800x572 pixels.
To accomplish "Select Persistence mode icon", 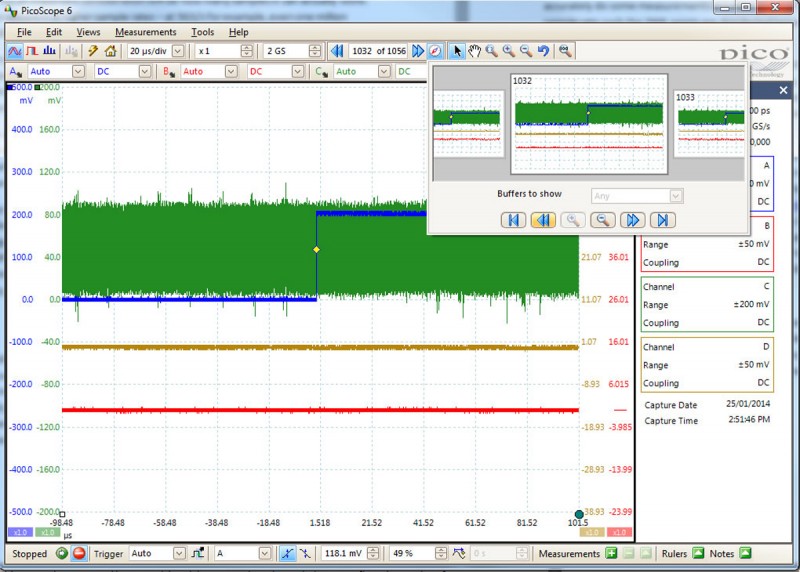I will (32, 51).
